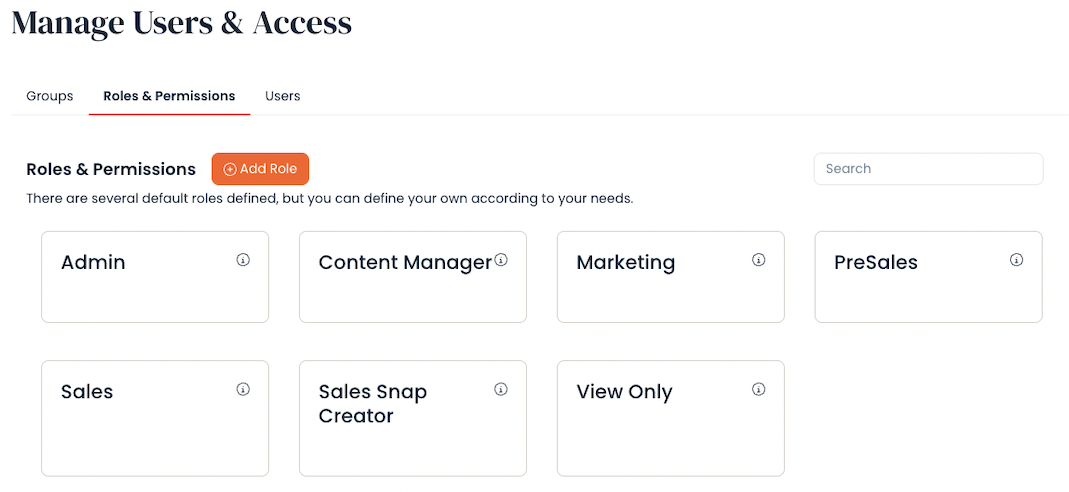
Task: Show Marketing role info icon details
Action: pyautogui.click(x=758, y=260)
